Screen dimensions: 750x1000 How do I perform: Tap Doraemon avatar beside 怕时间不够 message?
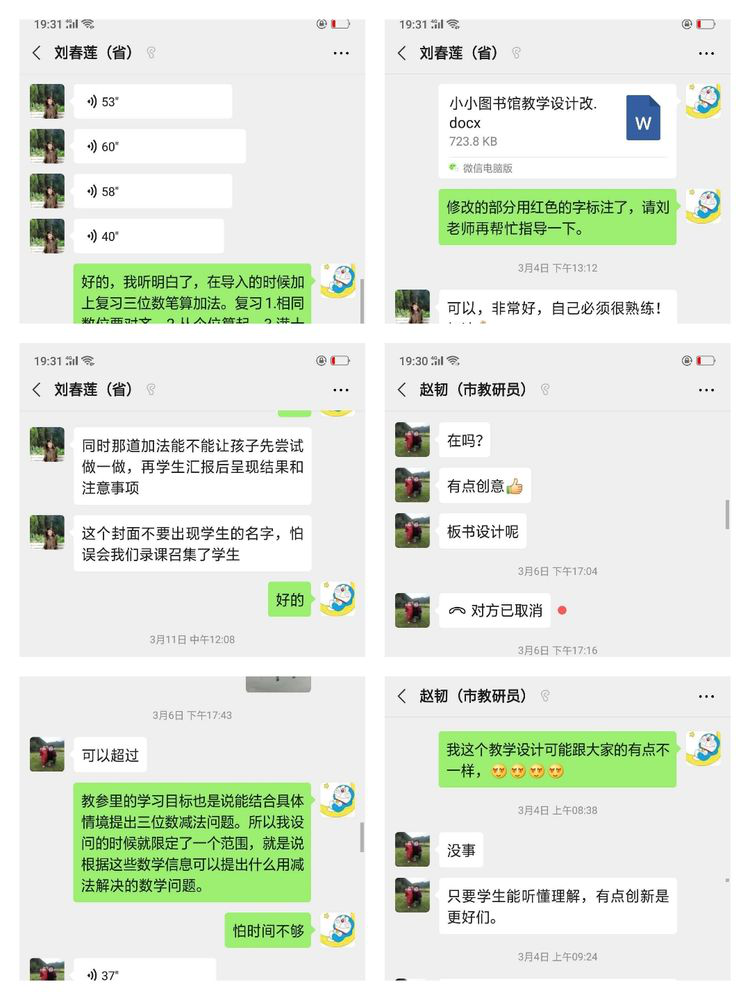coord(337,930)
